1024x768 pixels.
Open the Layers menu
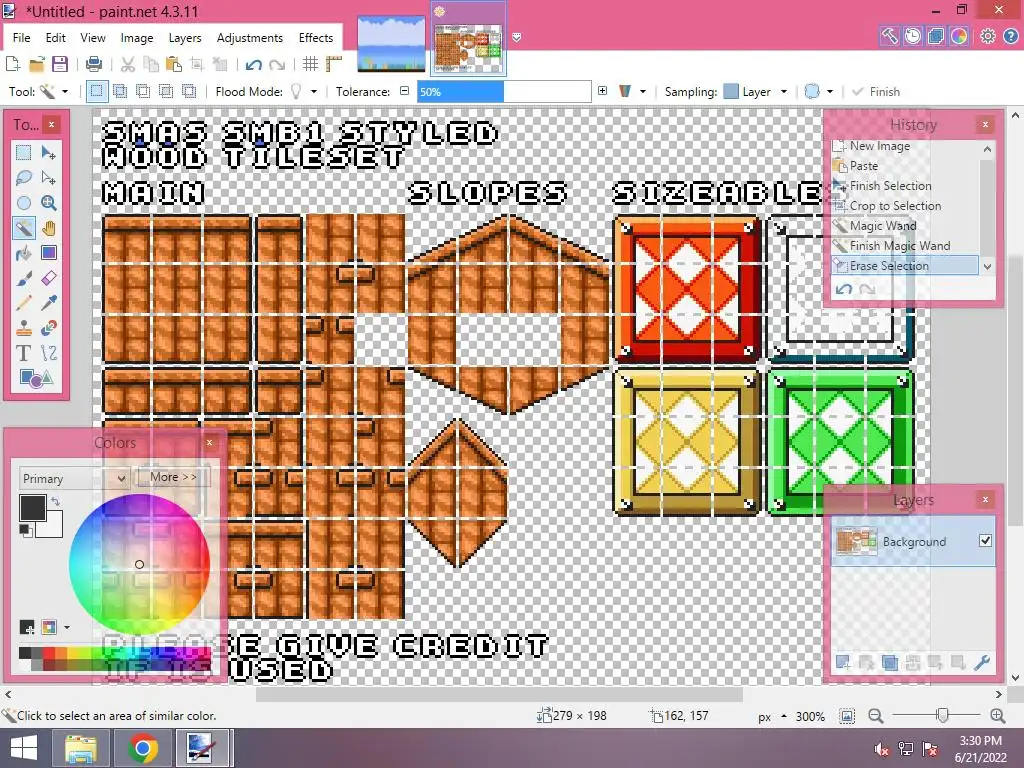[185, 38]
